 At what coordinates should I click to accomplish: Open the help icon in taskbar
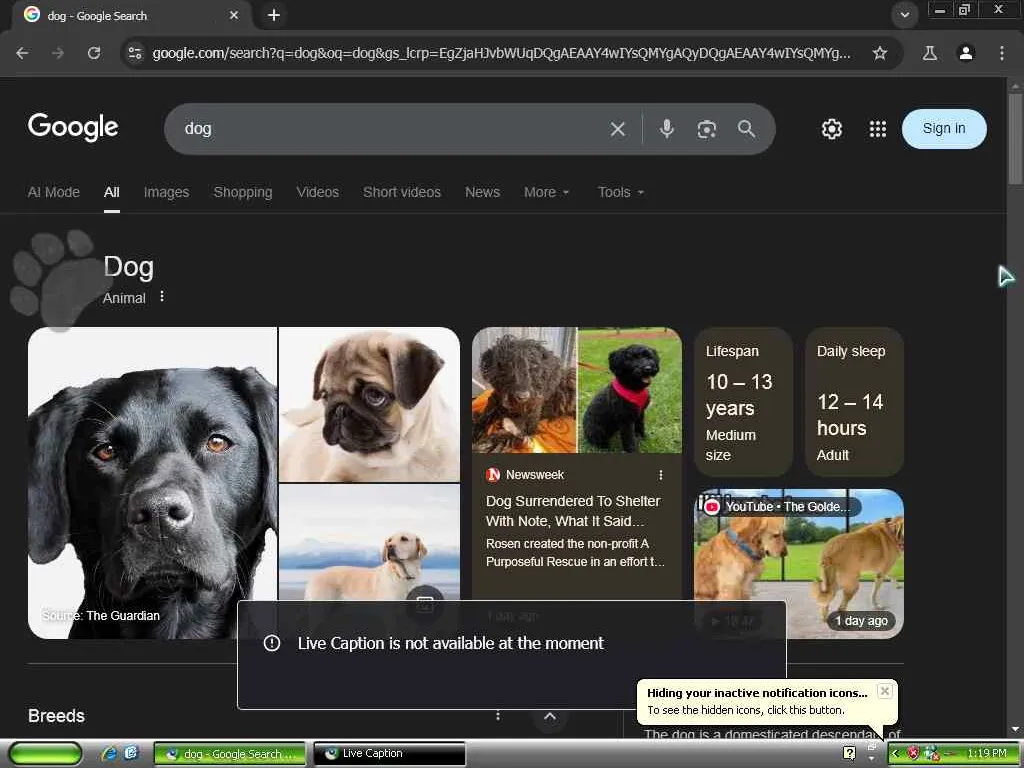pos(849,753)
